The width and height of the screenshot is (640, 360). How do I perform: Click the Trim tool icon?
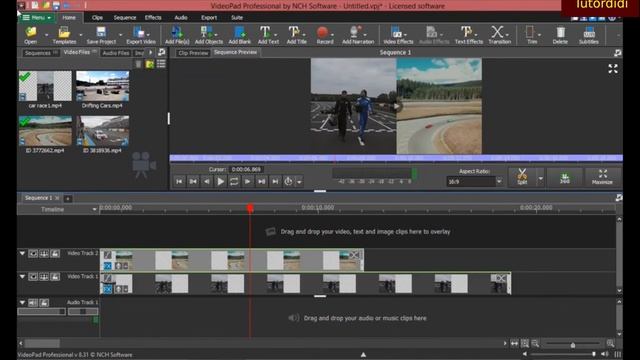click(531, 35)
